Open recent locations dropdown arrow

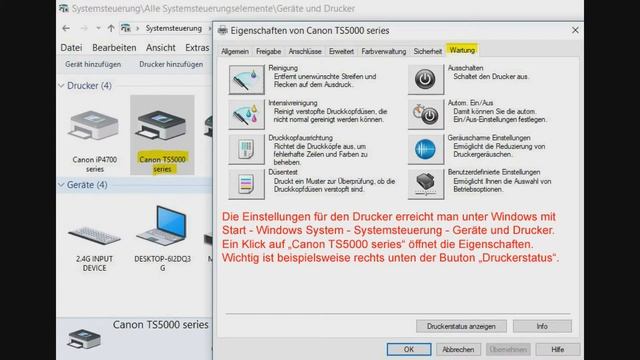[x=98, y=28]
